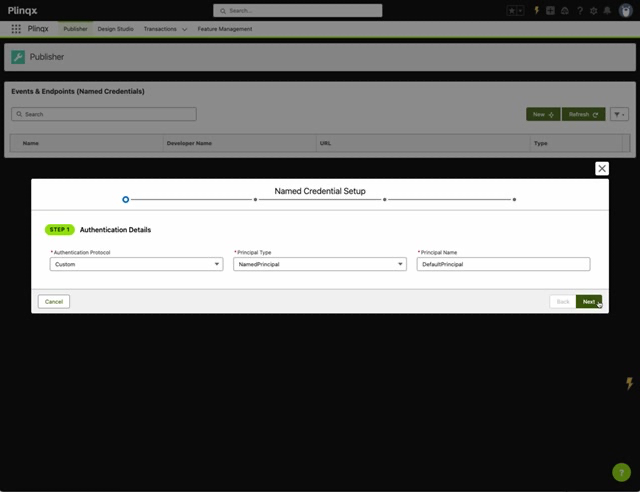
Task: Sort by the URL column header
Action: tap(325, 143)
